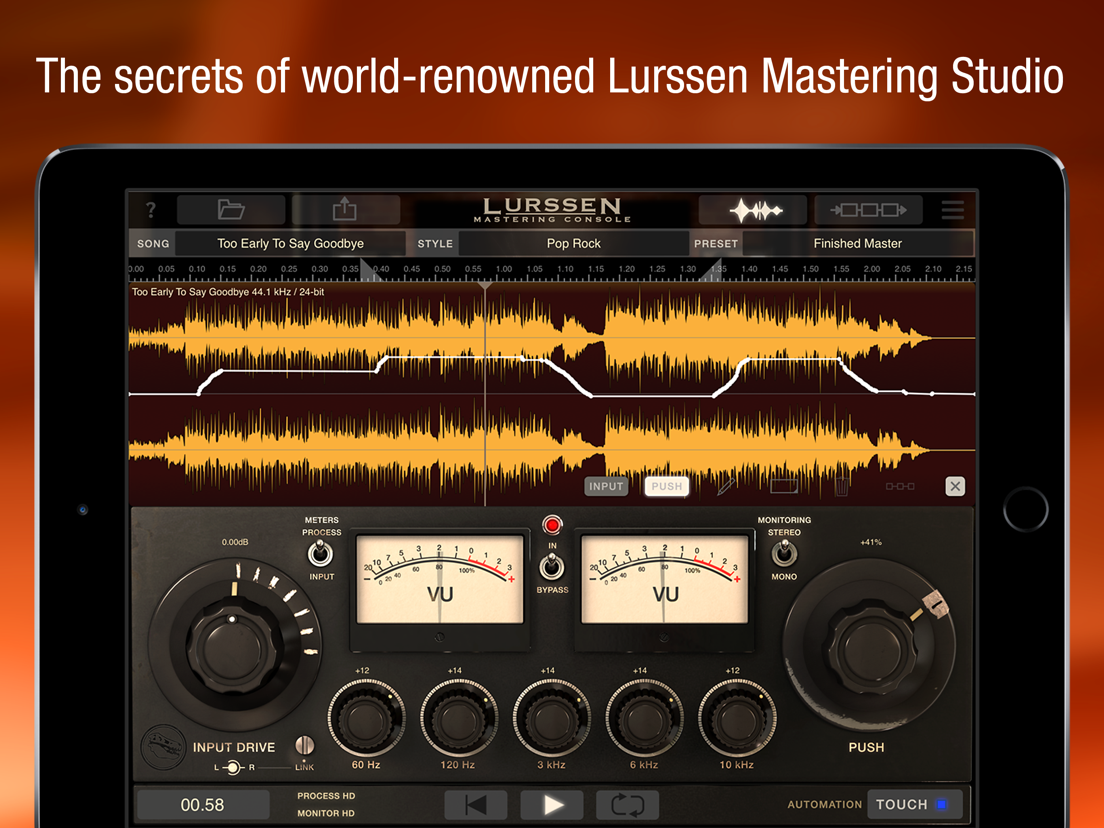The width and height of the screenshot is (1104, 828).
Task: Start playback with the Play button
Action: click(552, 805)
